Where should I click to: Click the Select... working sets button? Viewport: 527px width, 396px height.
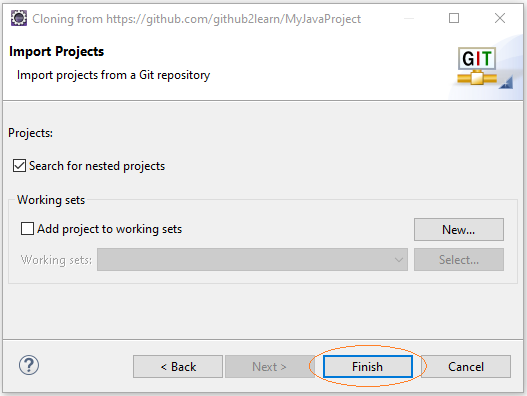point(459,260)
